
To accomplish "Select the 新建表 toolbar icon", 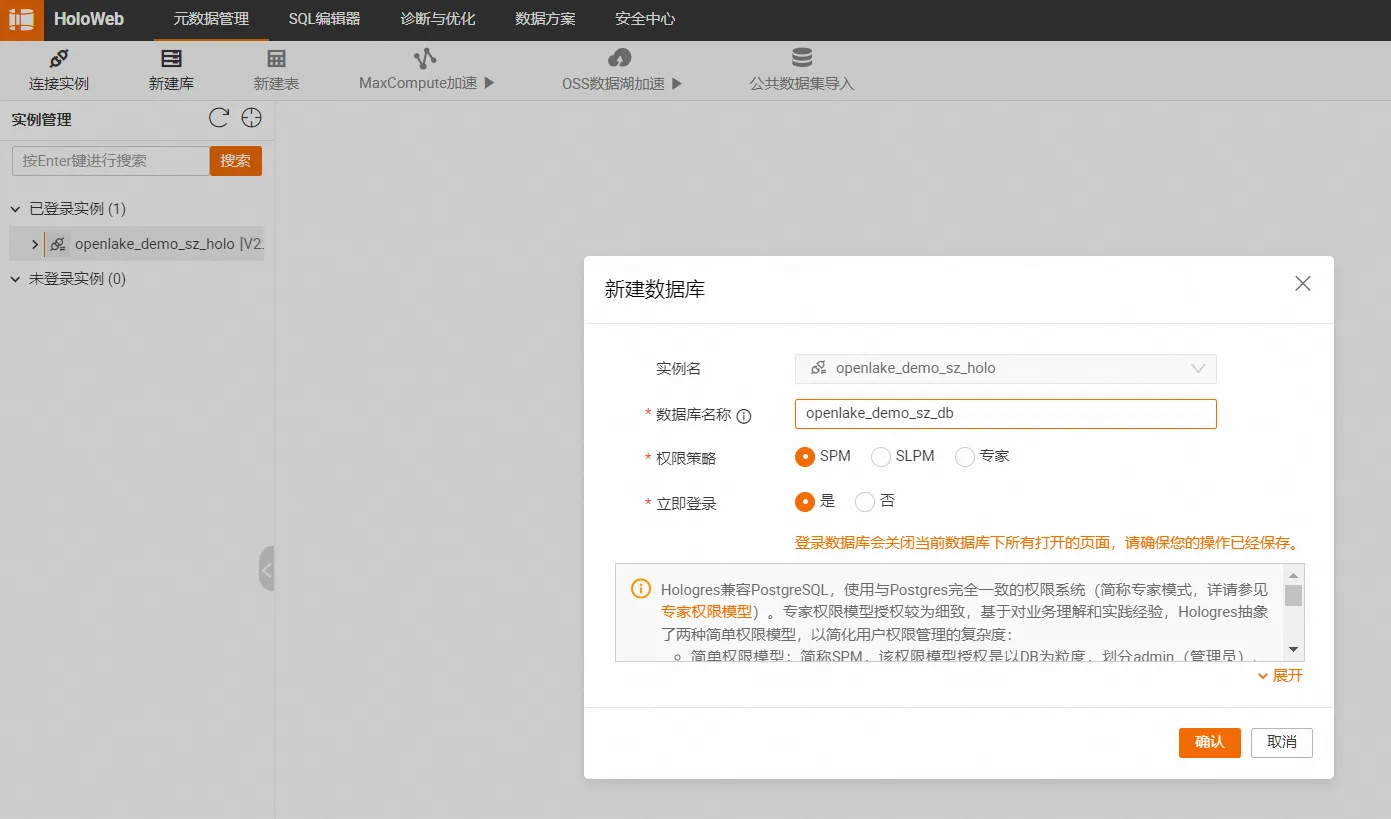I will pyautogui.click(x=276, y=58).
